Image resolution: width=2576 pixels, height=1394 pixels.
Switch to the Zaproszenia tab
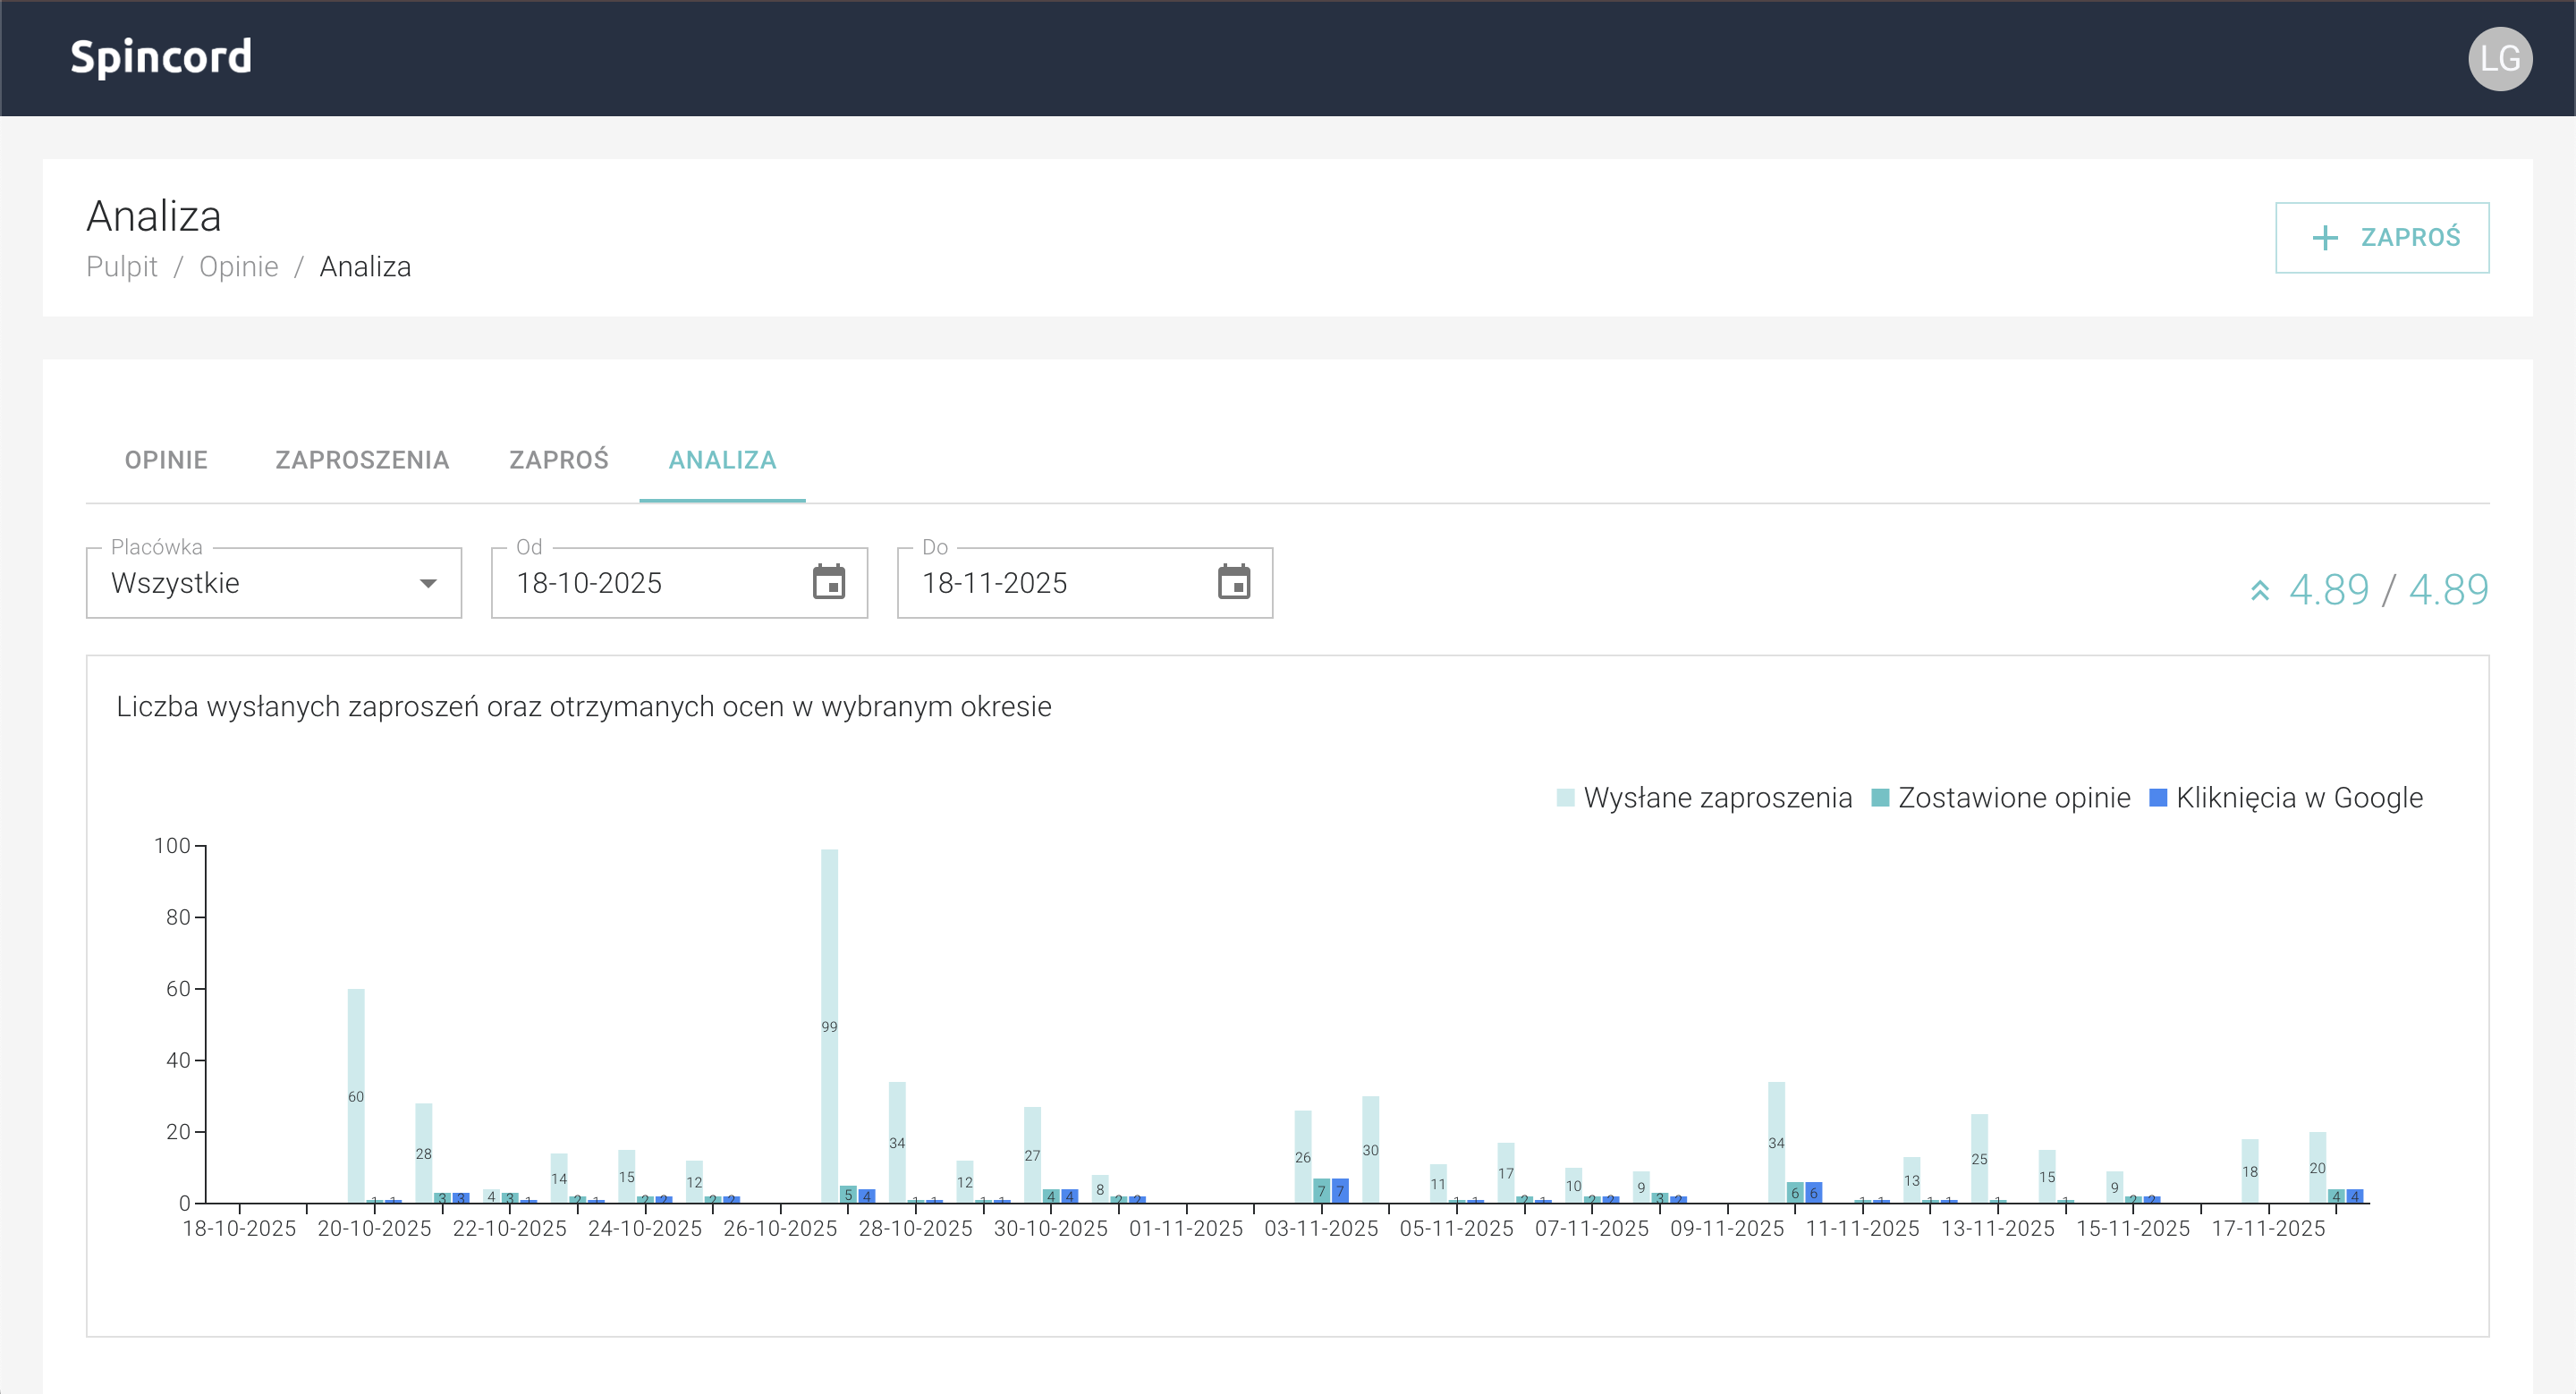tap(362, 460)
